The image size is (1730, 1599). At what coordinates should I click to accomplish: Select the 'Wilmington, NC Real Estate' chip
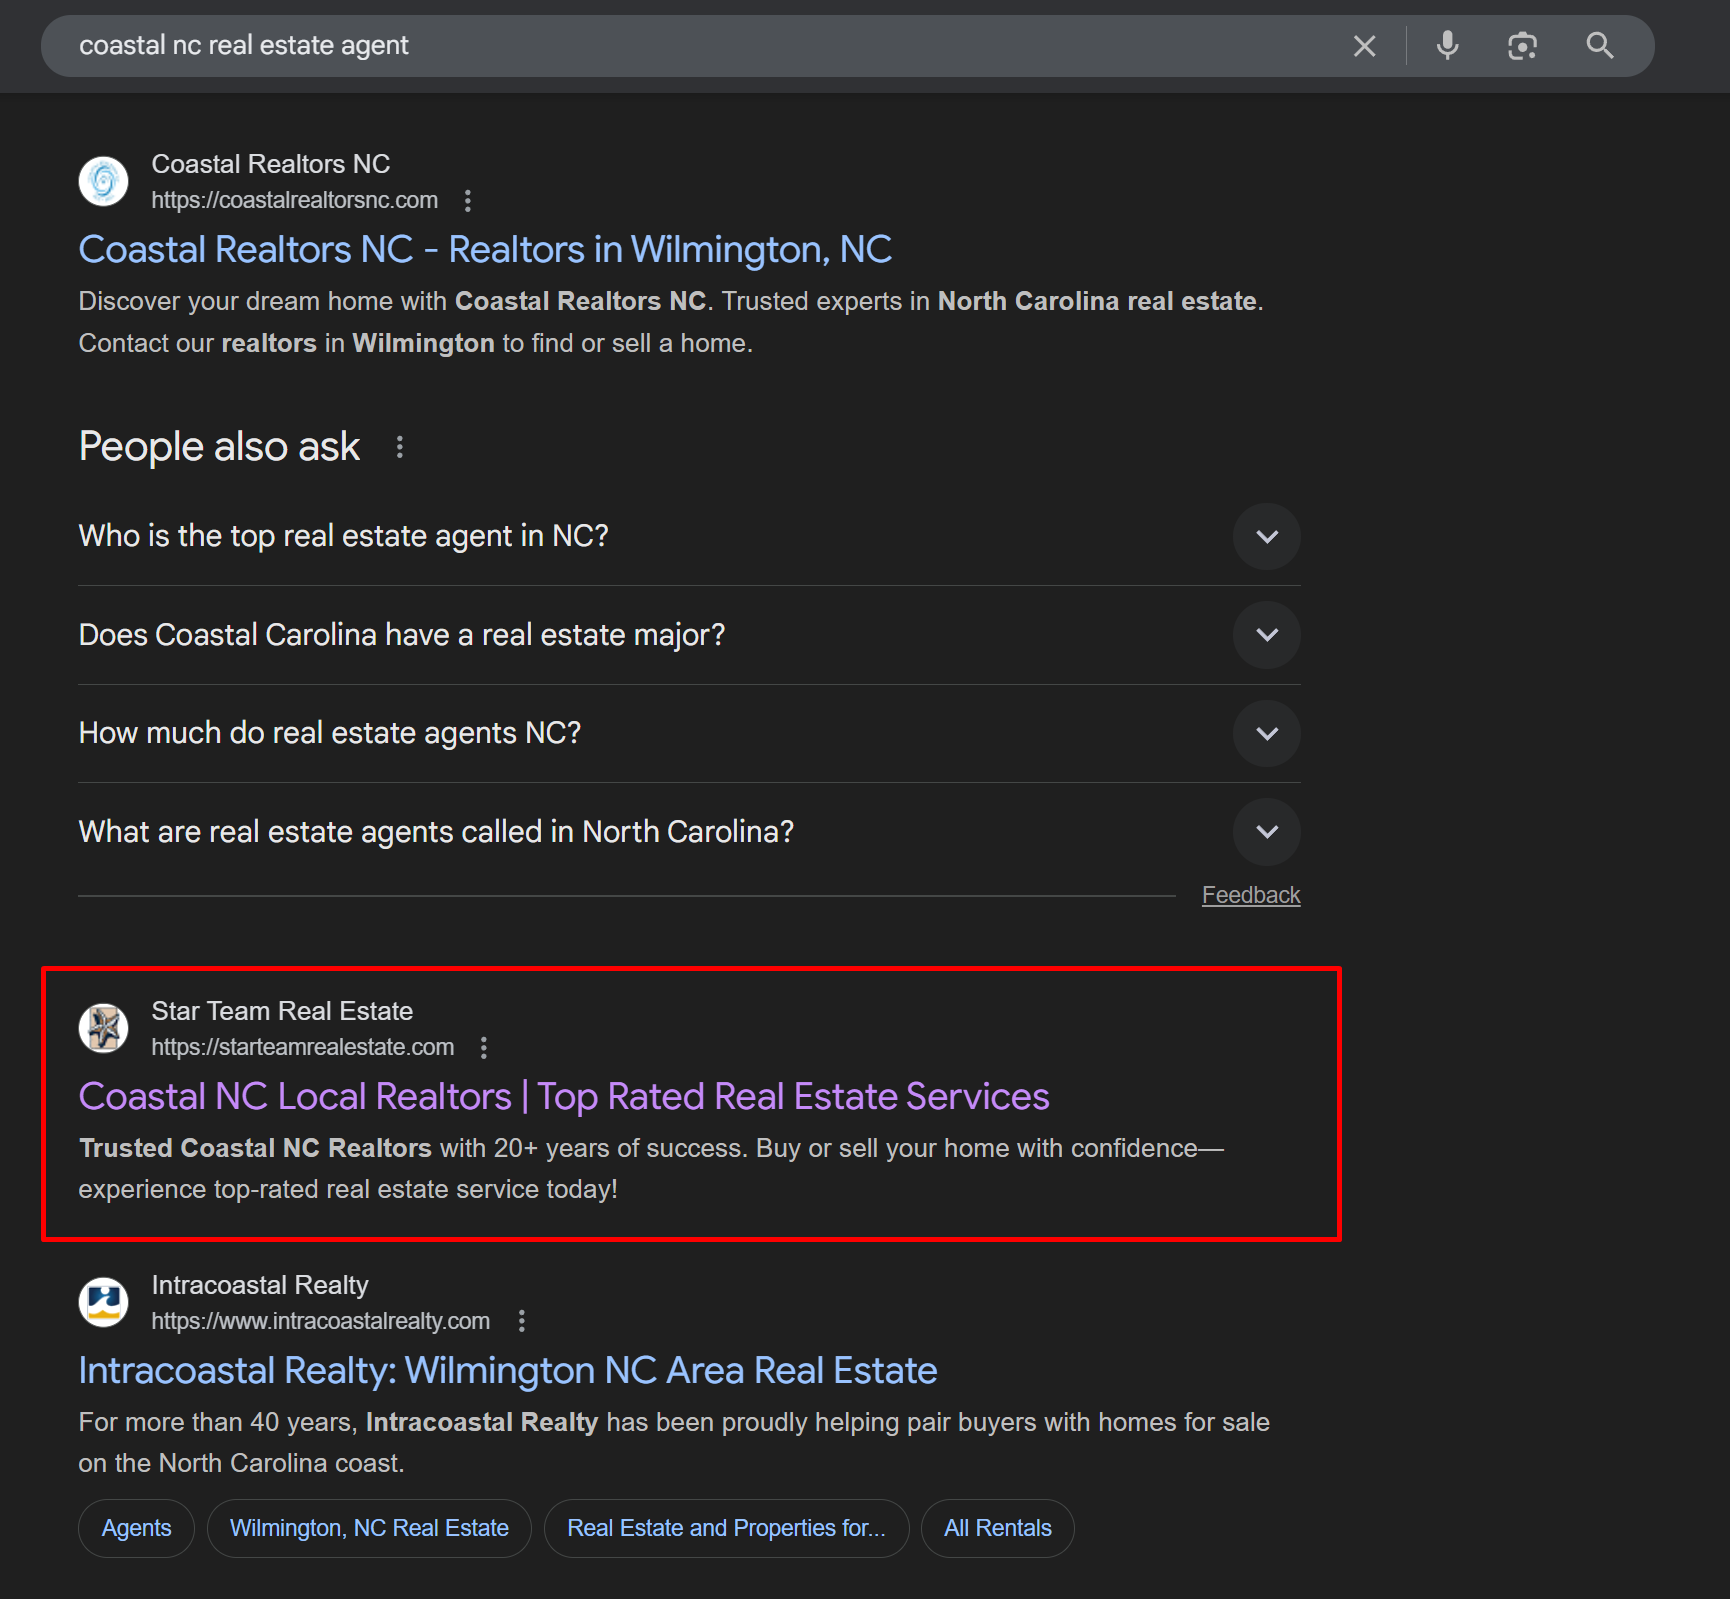point(369,1528)
